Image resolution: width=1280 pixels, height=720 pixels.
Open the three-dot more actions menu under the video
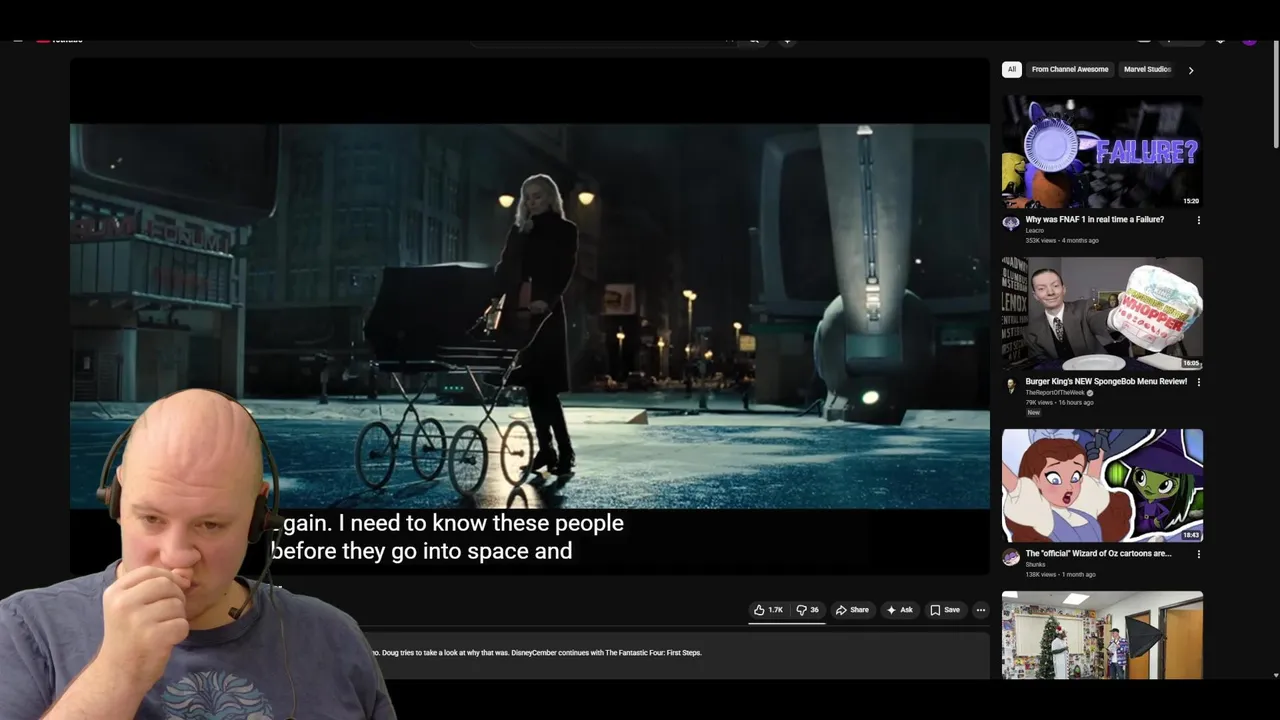click(981, 610)
